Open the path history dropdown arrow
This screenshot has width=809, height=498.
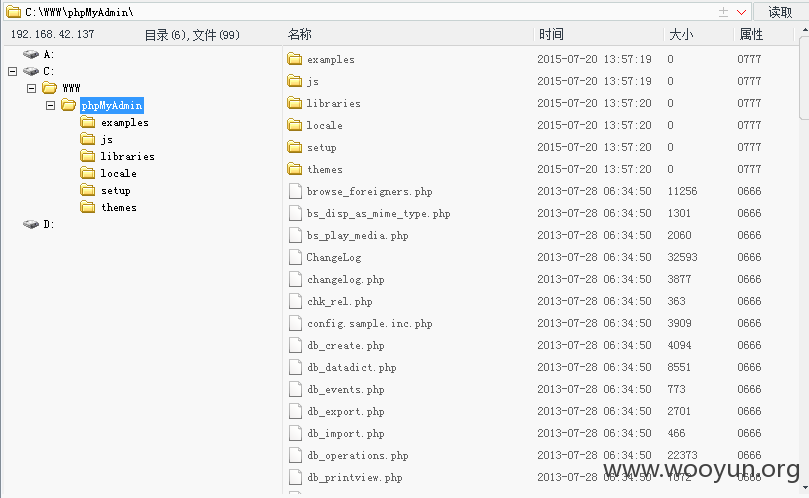[741, 12]
